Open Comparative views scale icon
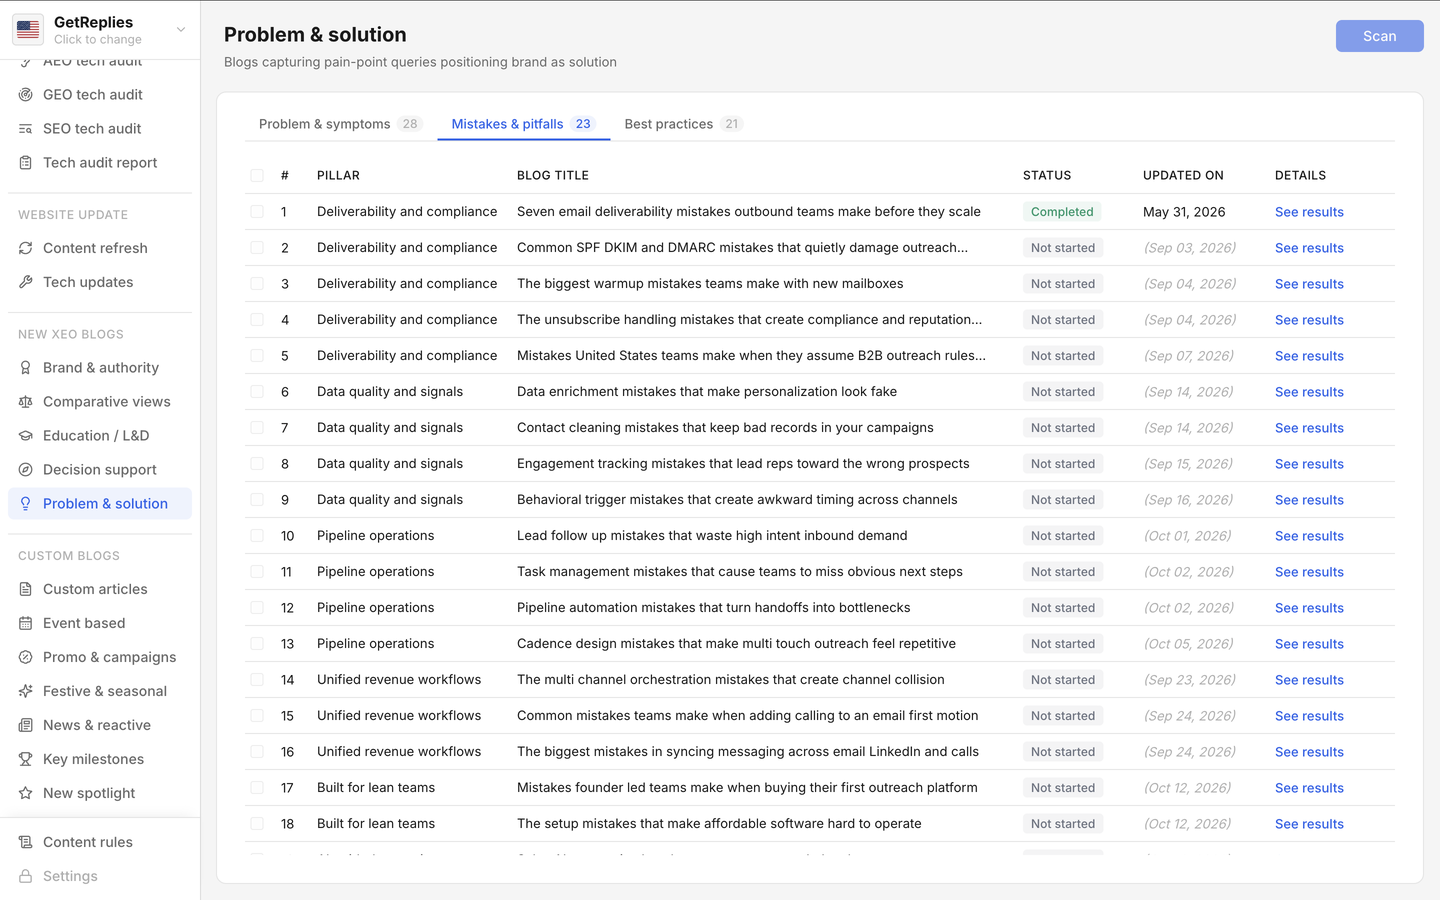Viewport: 1440px width, 900px height. 26,401
